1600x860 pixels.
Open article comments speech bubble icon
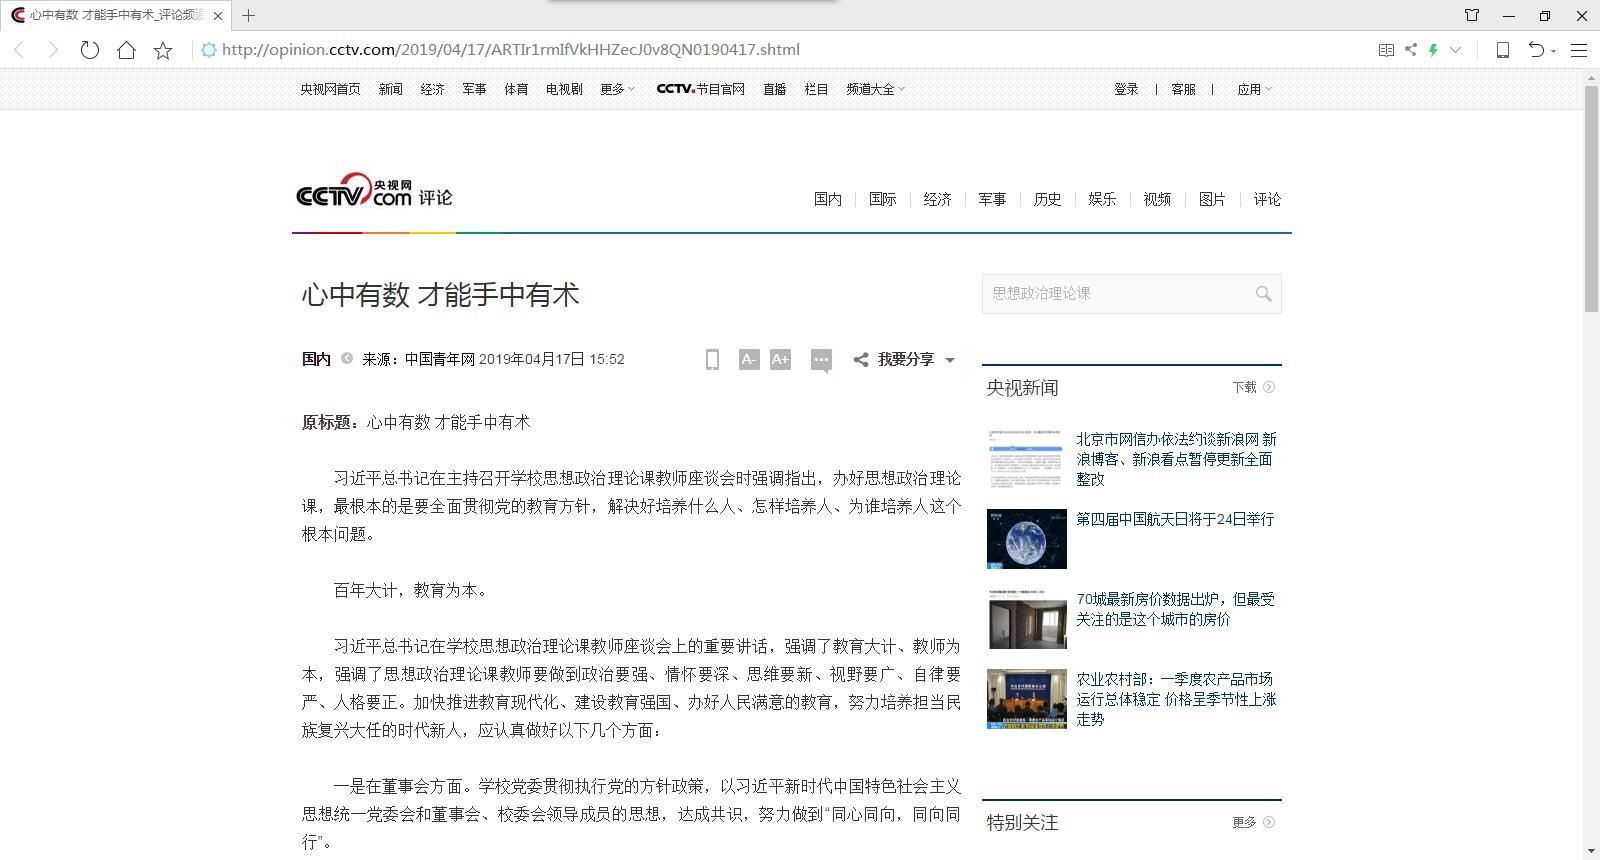coord(821,360)
